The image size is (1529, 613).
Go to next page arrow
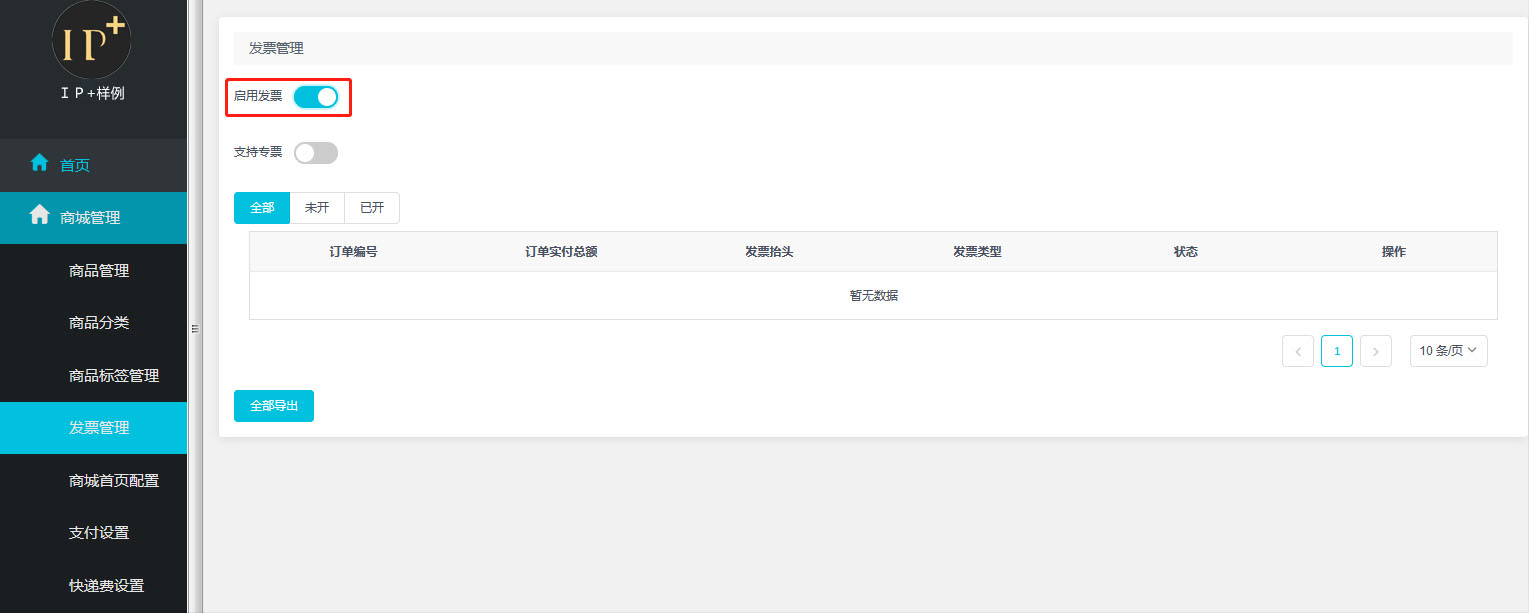click(x=1376, y=351)
